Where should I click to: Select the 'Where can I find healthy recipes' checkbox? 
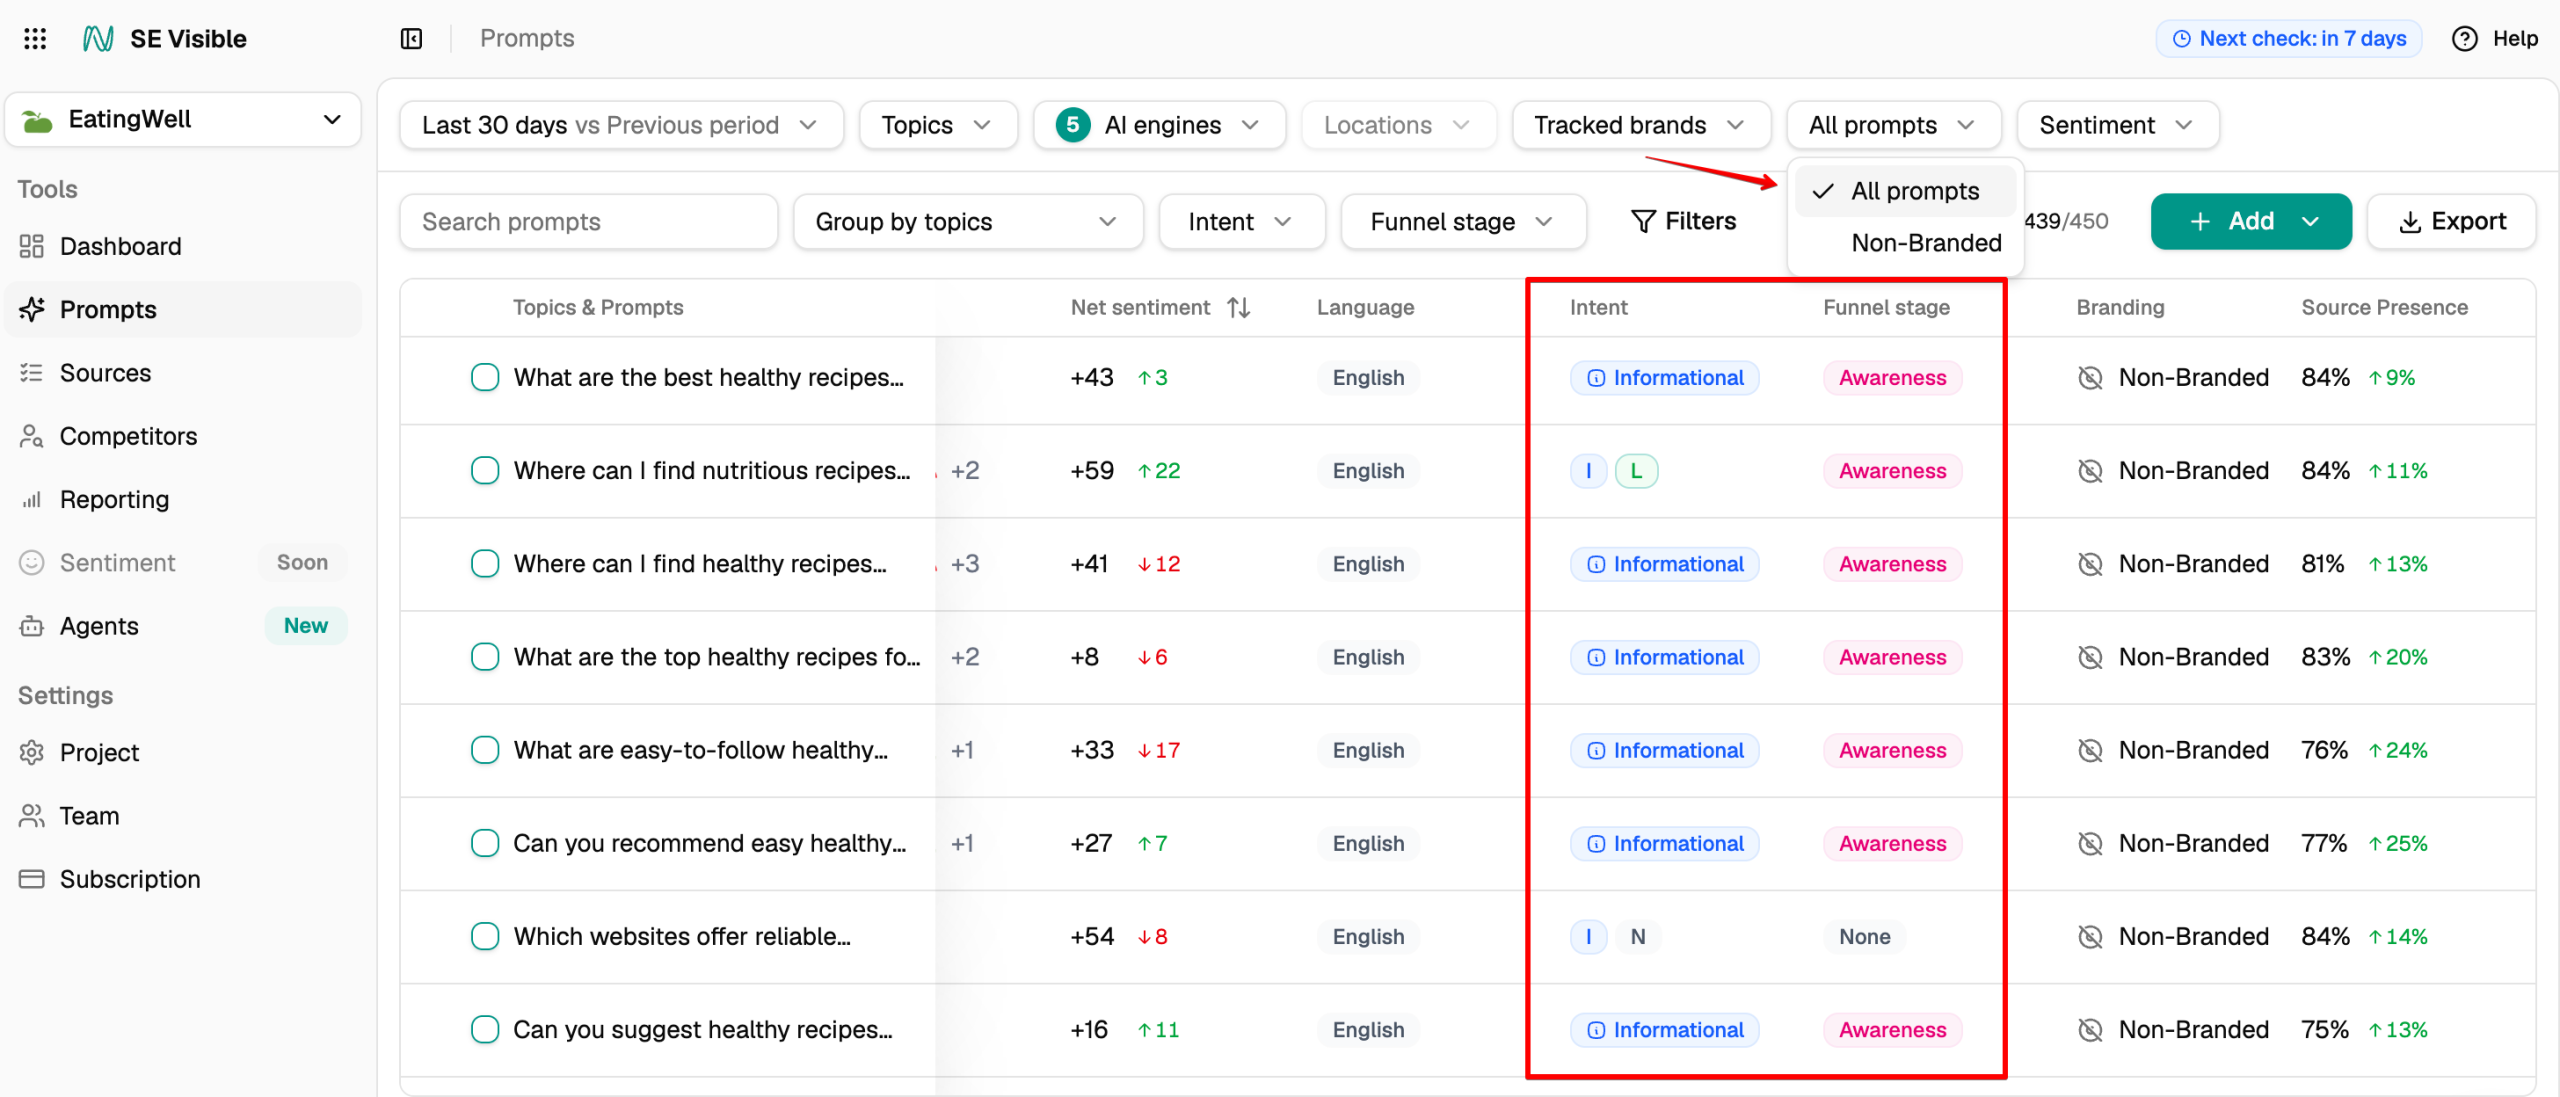coord(485,563)
